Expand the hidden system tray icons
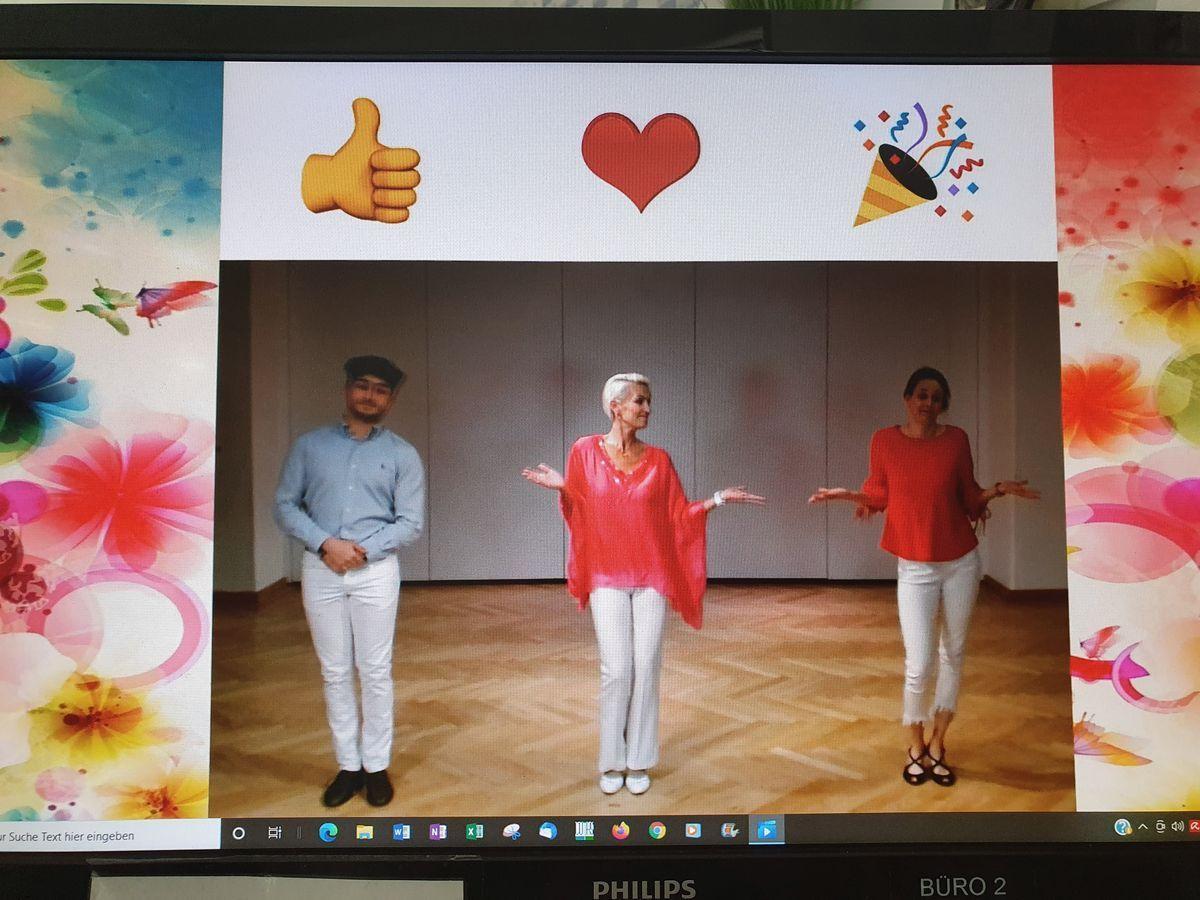This screenshot has height=900, width=1200. 1143,827
